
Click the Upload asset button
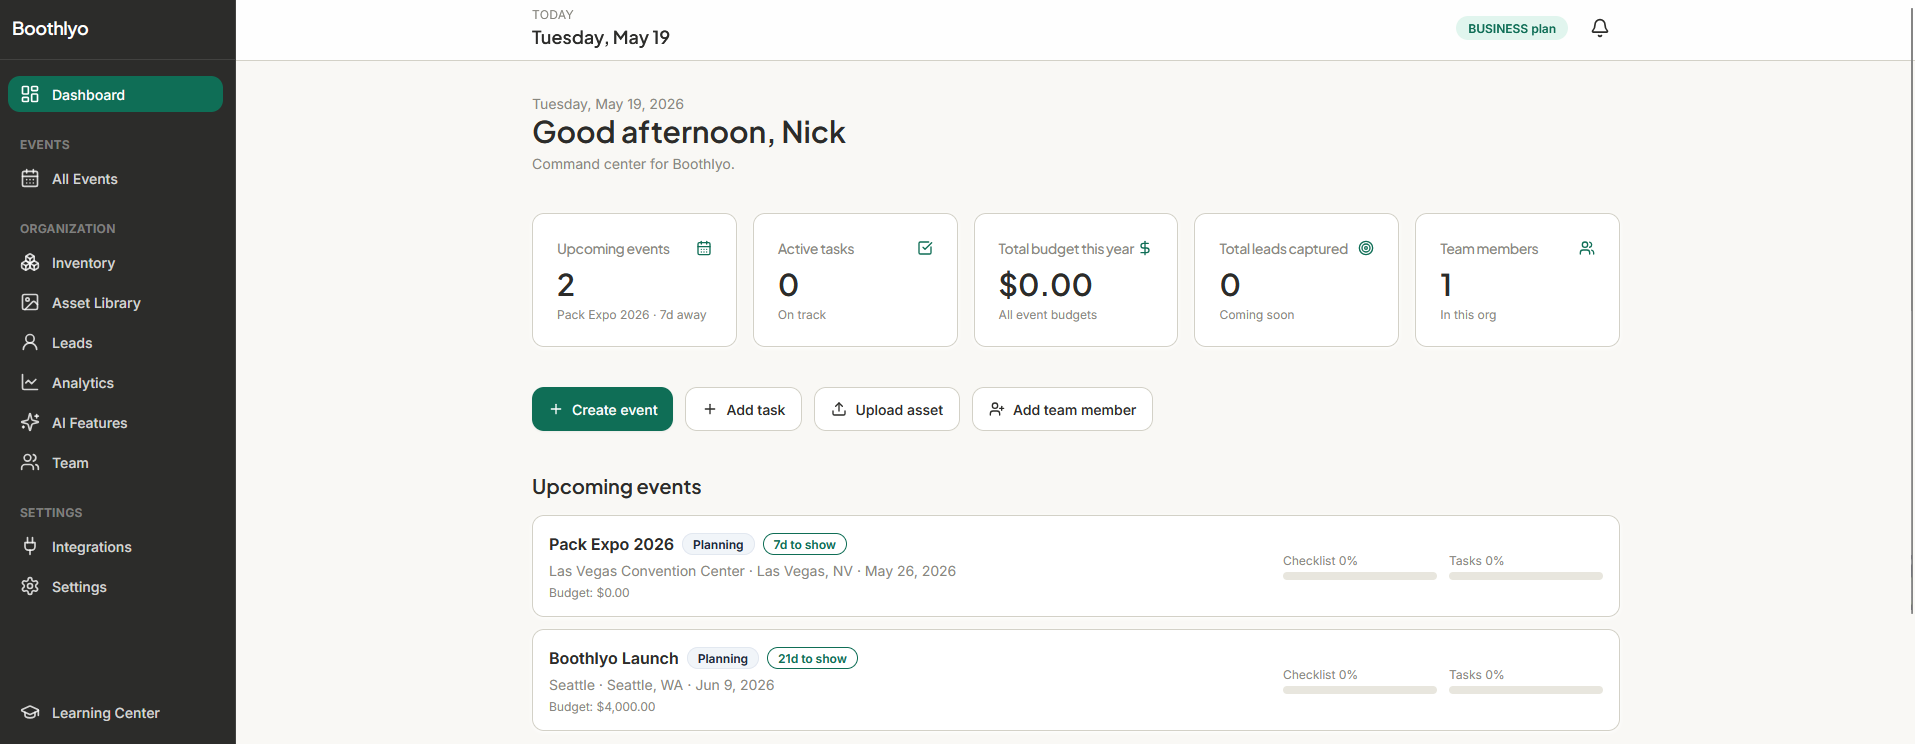[x=887, y=409]
